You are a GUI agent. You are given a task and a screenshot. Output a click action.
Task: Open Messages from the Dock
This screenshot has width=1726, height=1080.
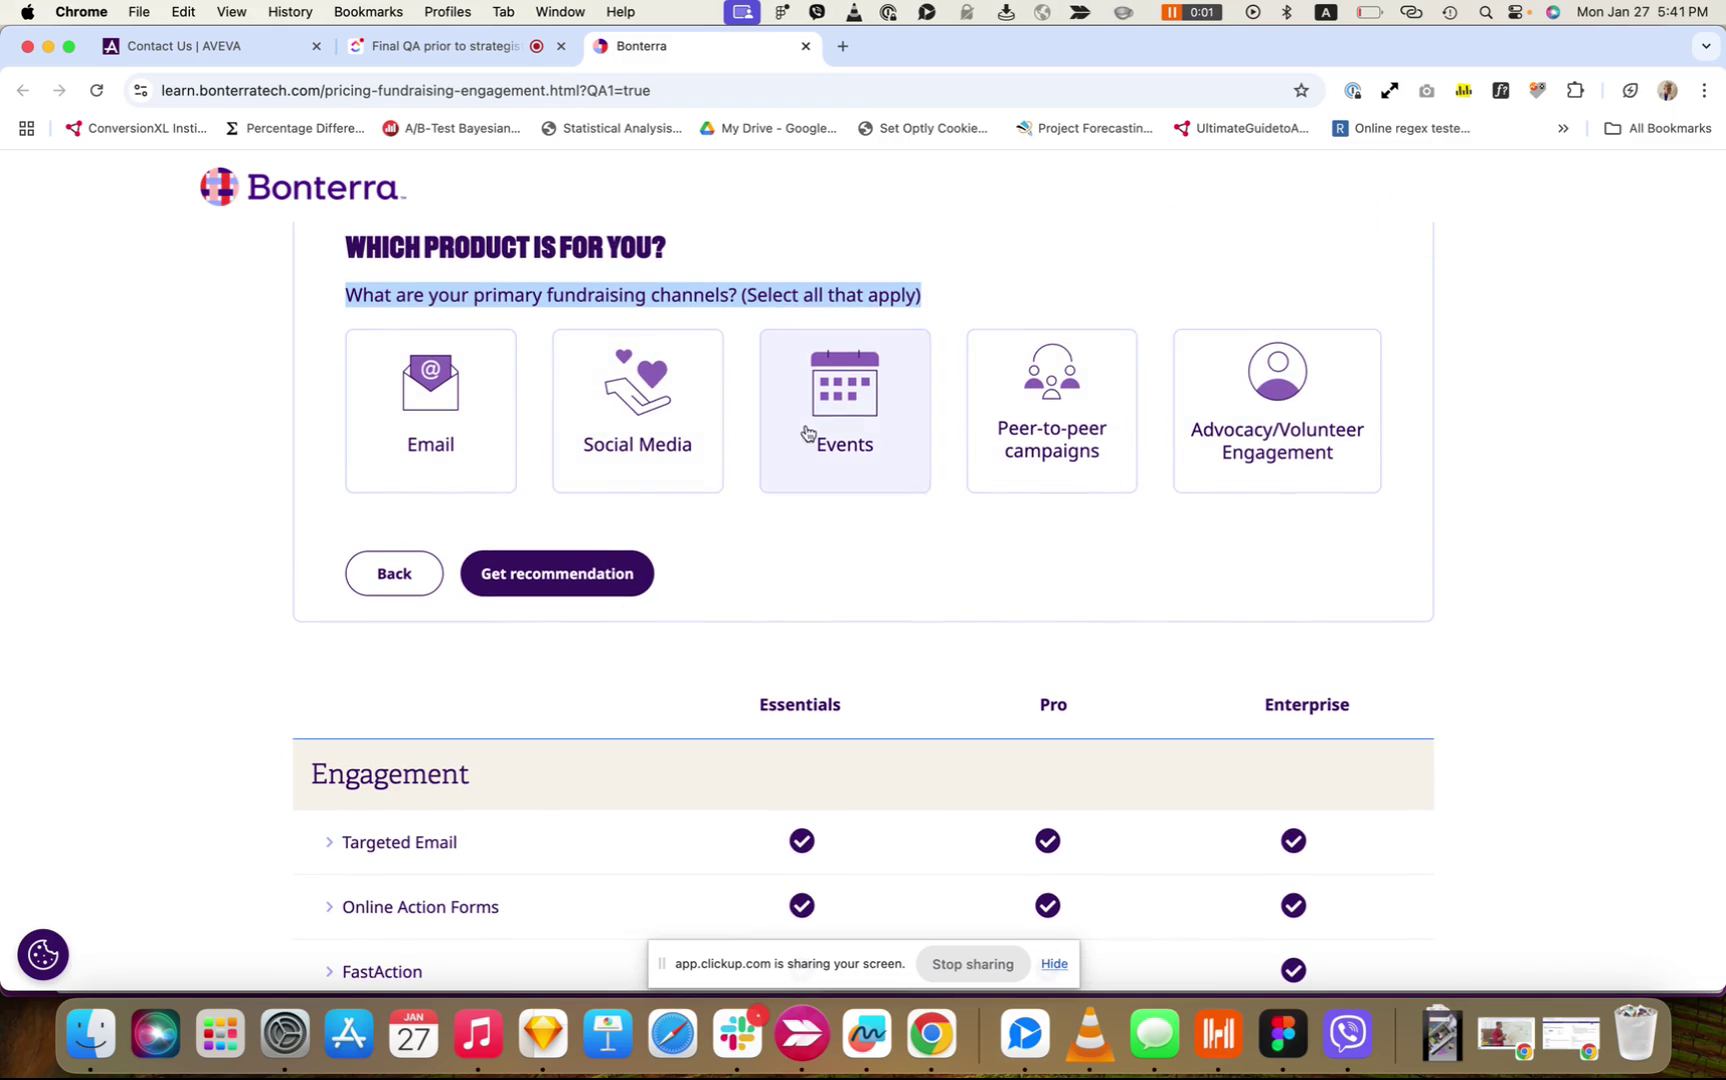click(1155, 1034)
